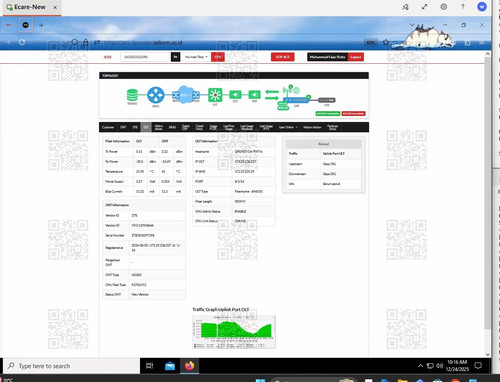Reload the page with browser refresh icon
Image resolution: width=500 pixels, height=382 pixels.
pos(22,42)
